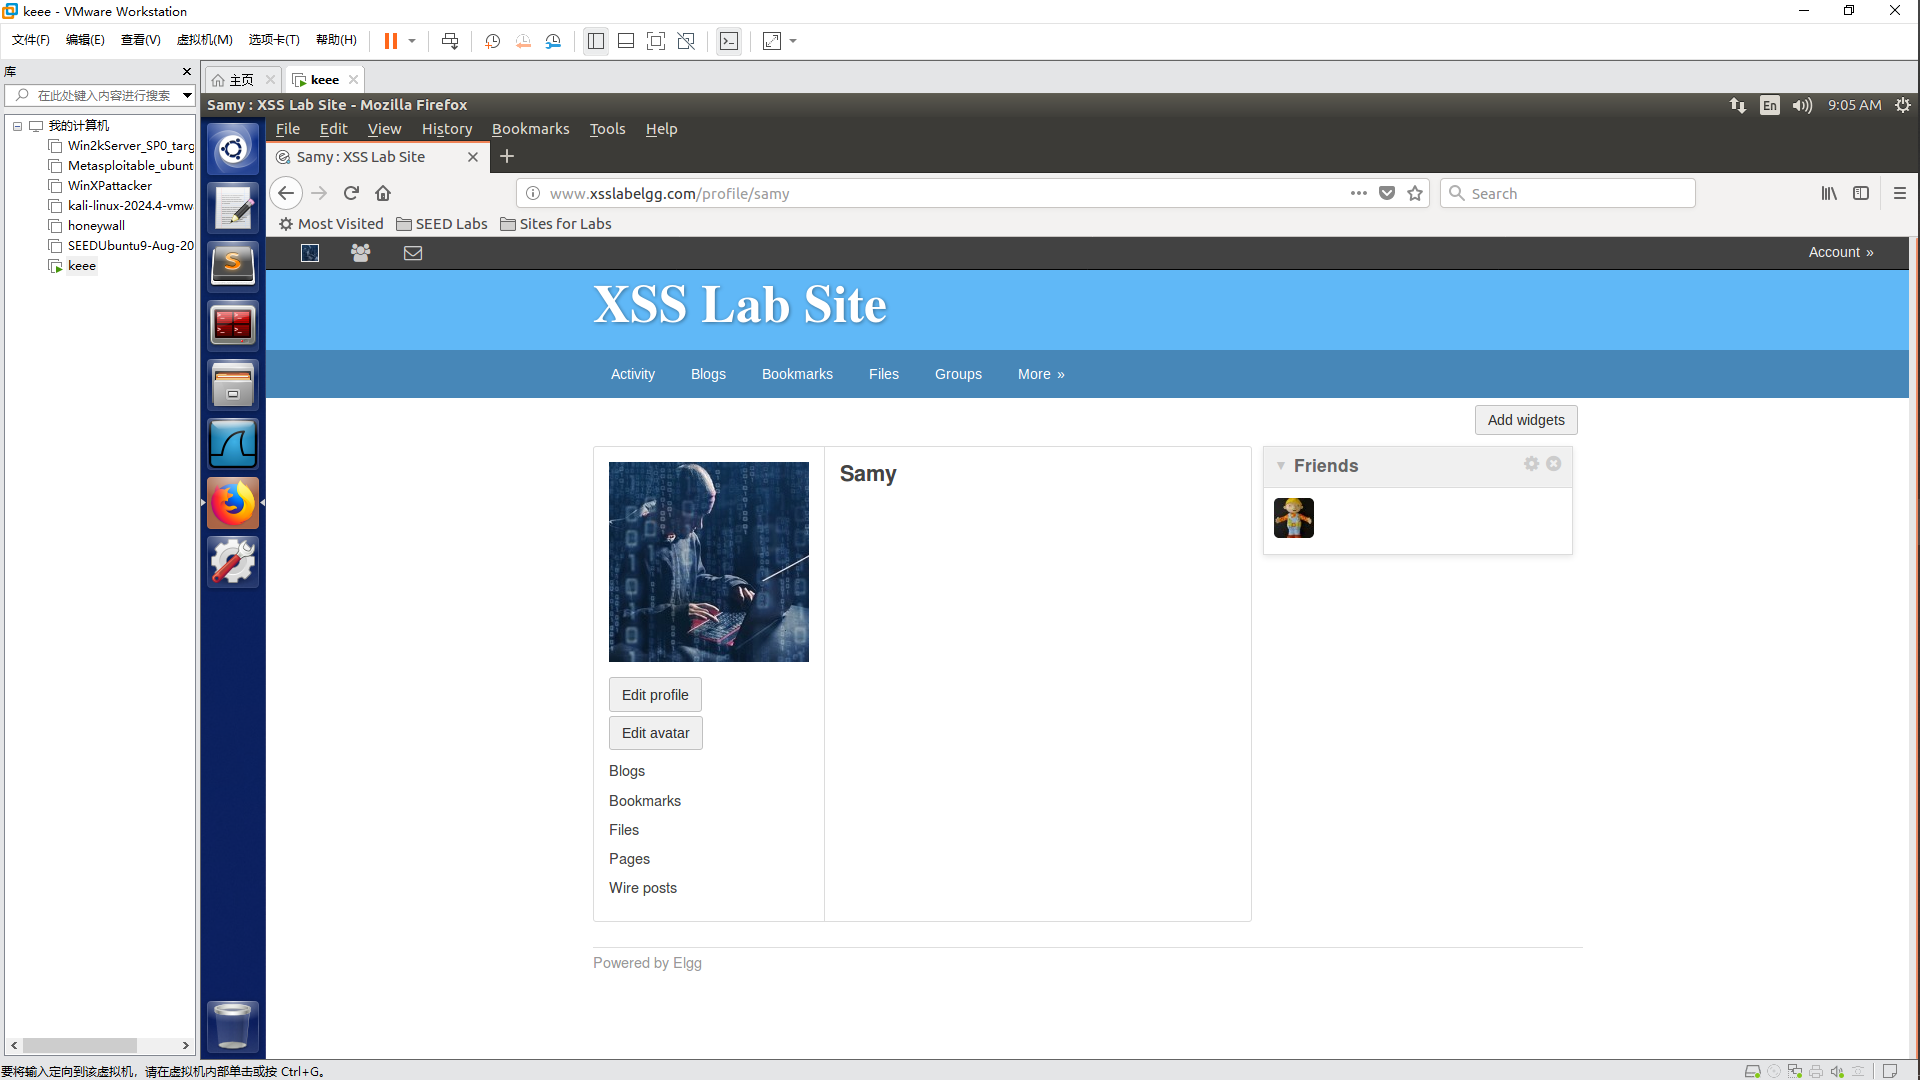Click the Firefox home icon
This screenshot has height=1080, width=1920.
(x=383, y=193)
